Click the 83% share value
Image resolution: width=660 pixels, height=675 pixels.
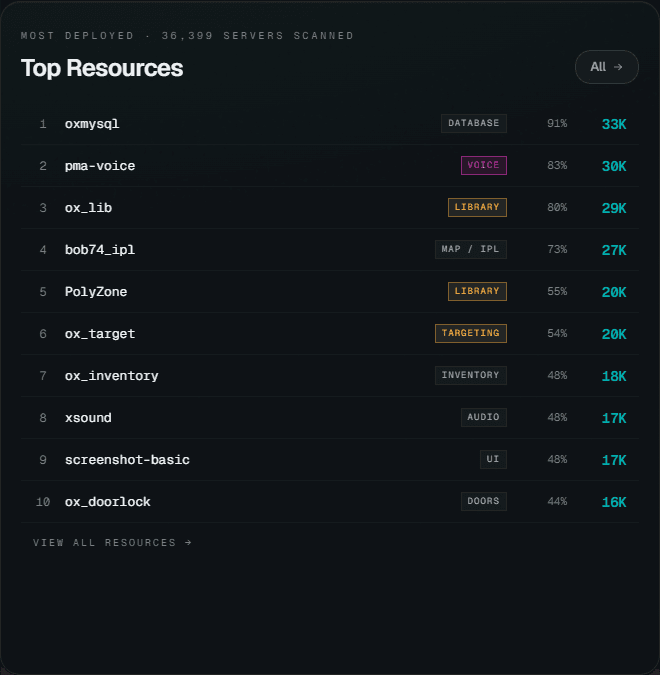coord(557,166)
